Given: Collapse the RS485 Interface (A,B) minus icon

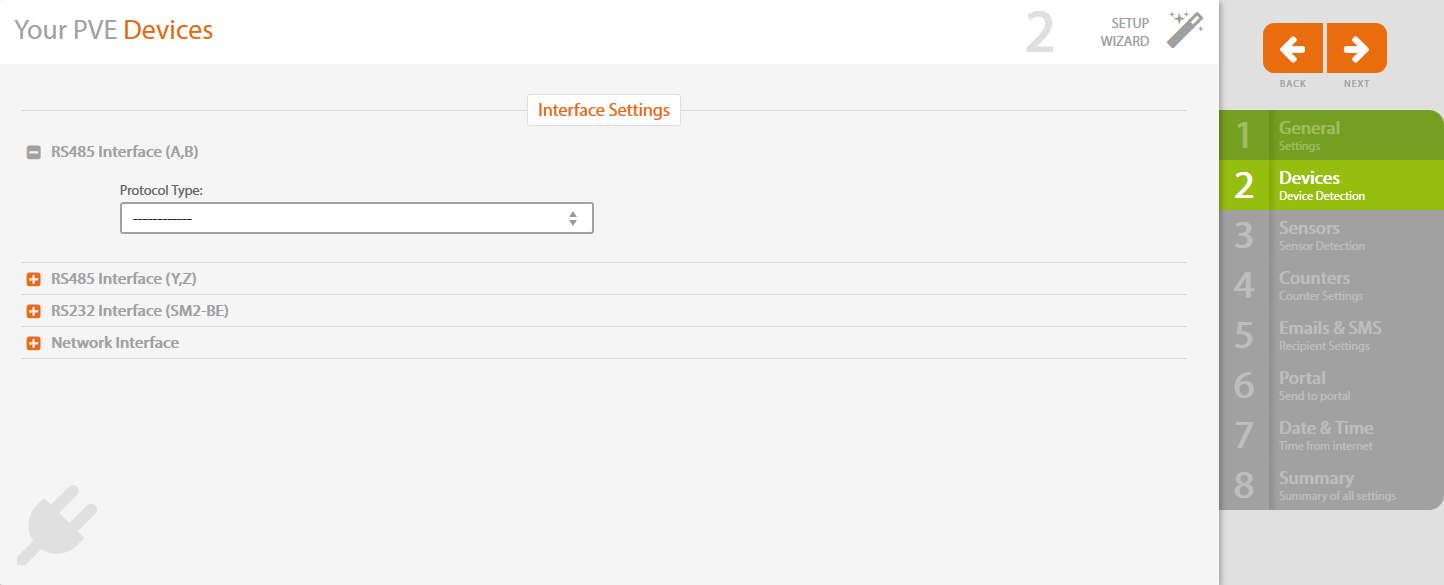Looking at the screenshot, I should coord(34,153).
